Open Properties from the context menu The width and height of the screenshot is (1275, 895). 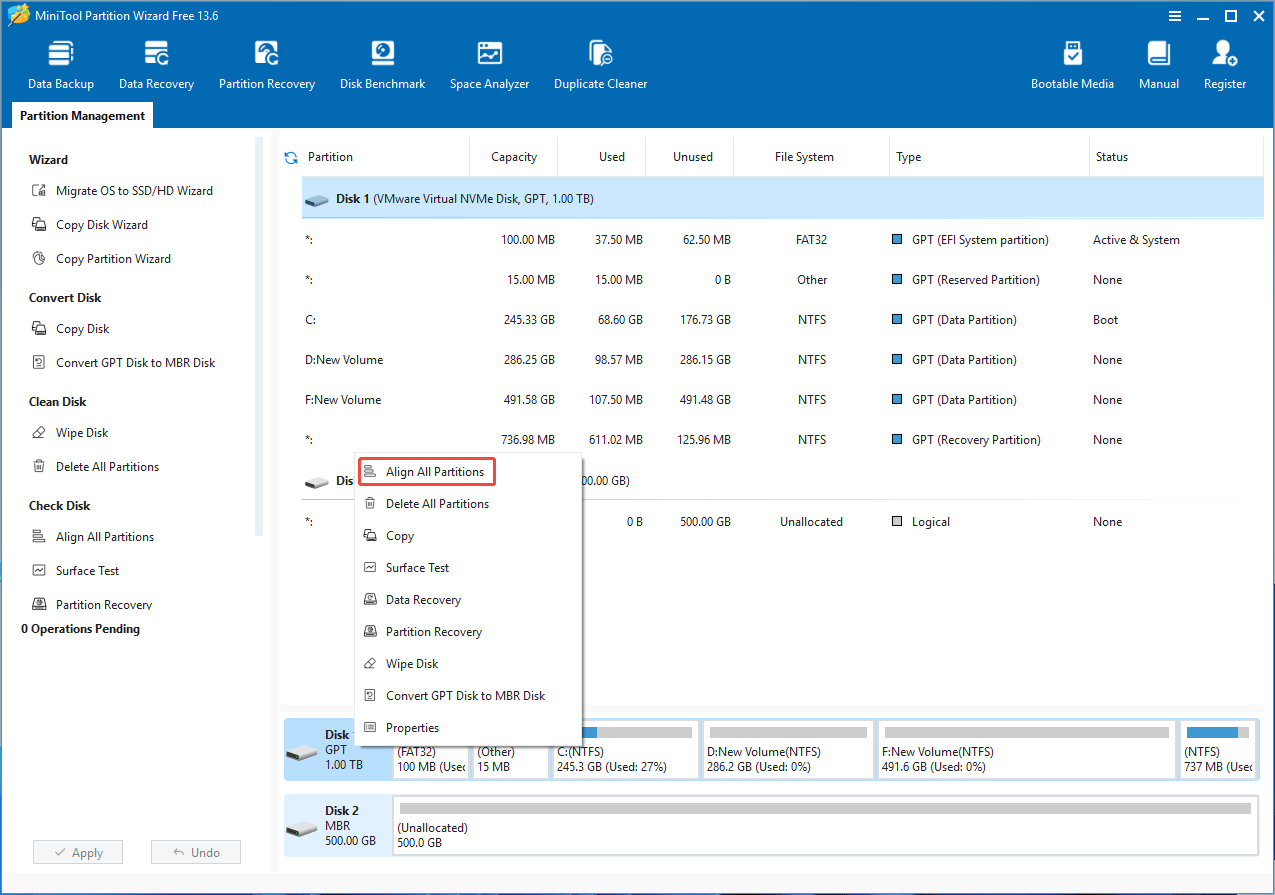[x=468, y=728]
